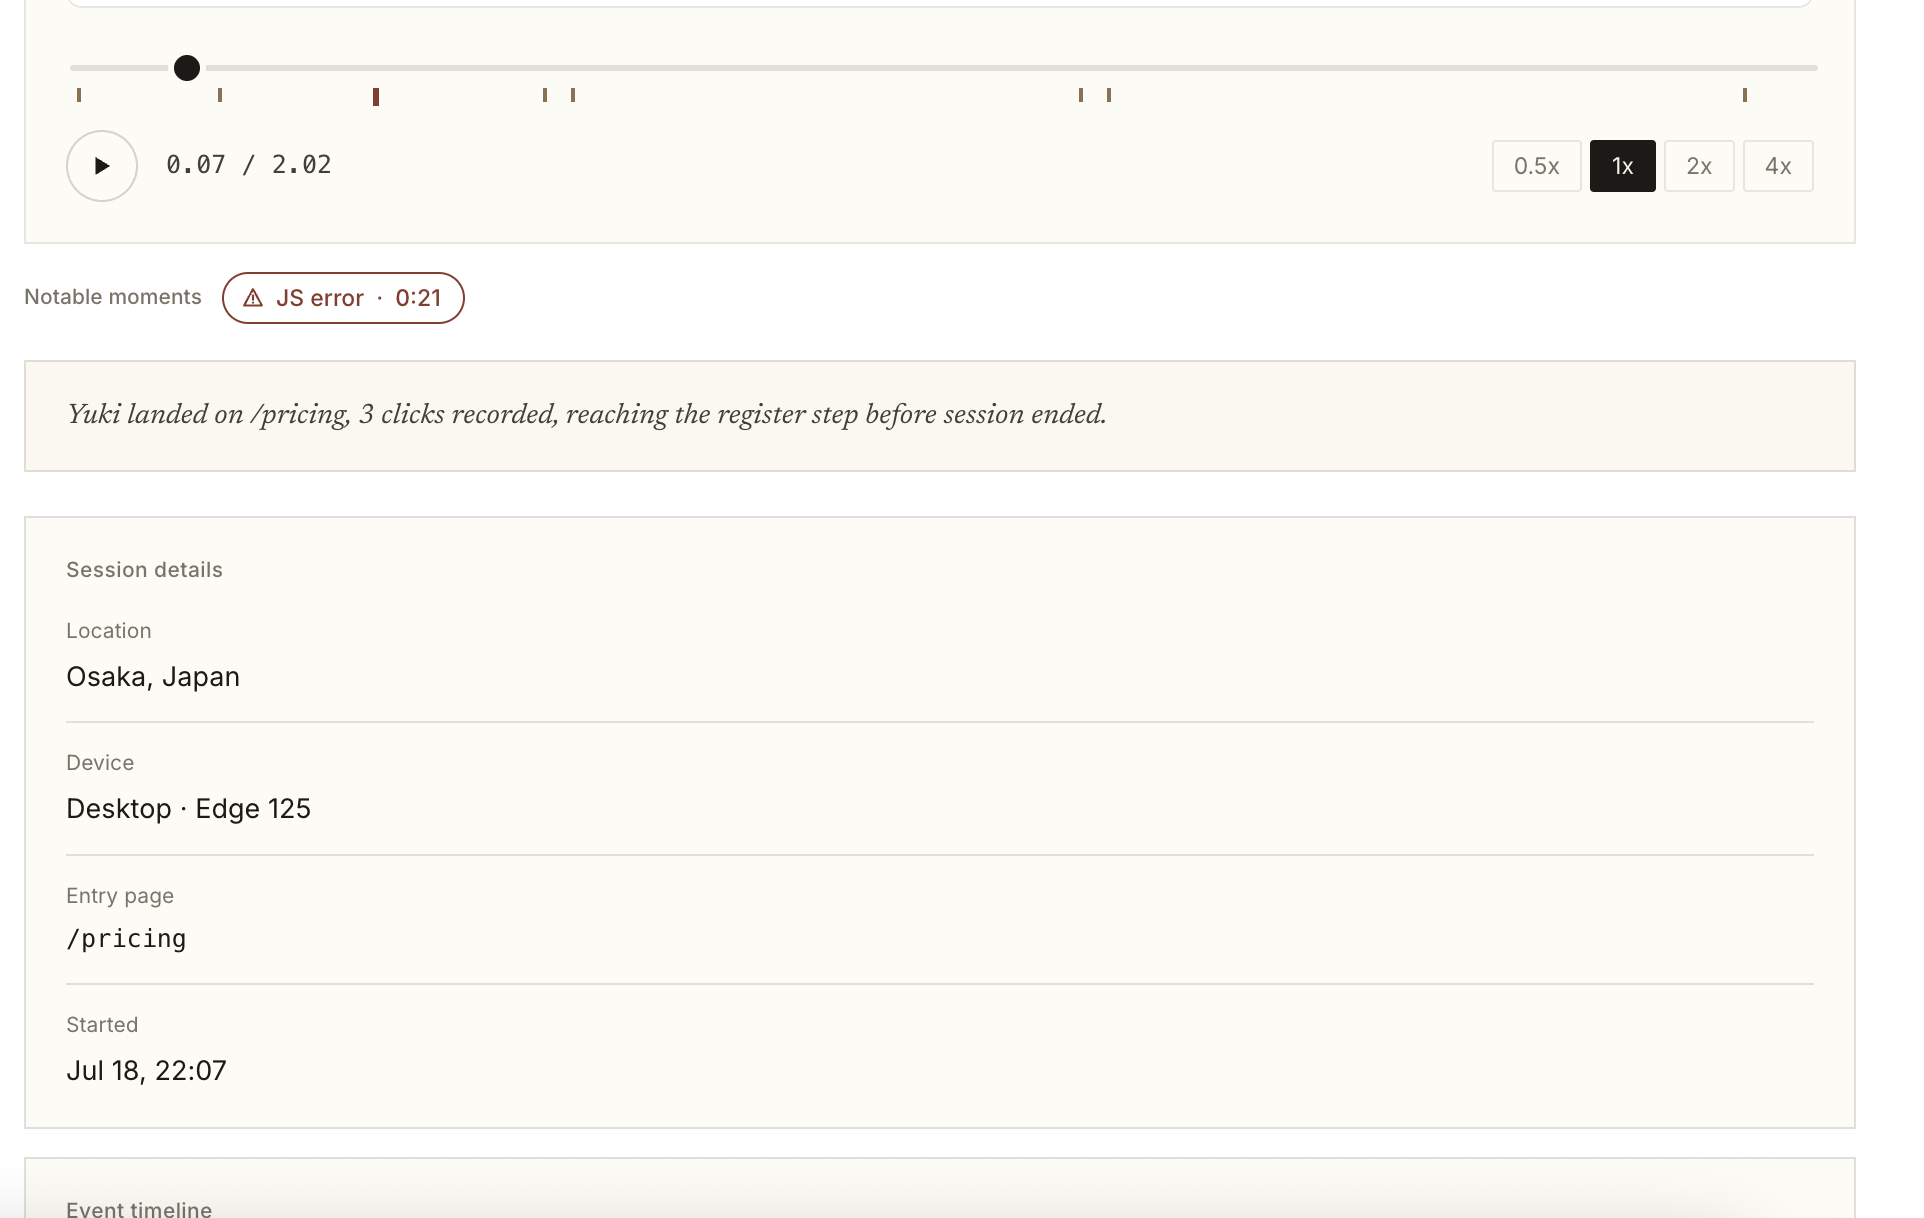
Task: Click the event marker just right of the playhead
Action: click(x=220, y=95)
